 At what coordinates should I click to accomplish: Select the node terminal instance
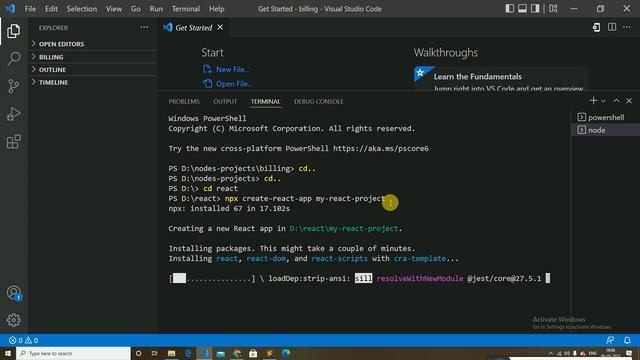605,130
